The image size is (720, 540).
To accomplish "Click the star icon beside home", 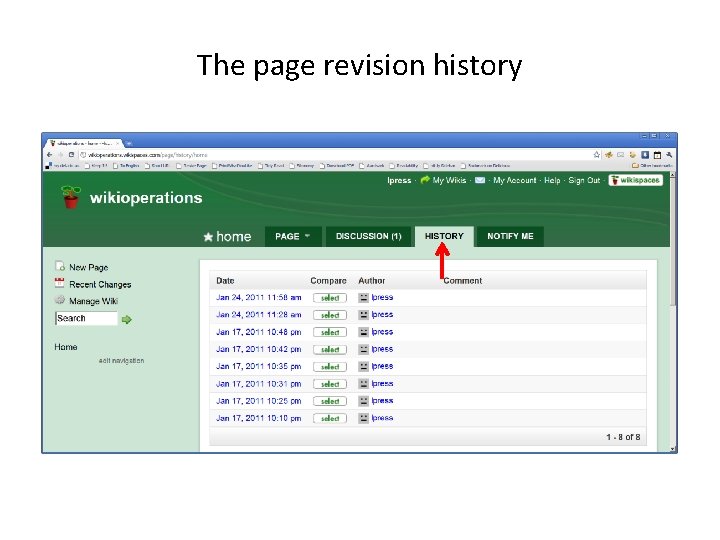I will [208, 237].
